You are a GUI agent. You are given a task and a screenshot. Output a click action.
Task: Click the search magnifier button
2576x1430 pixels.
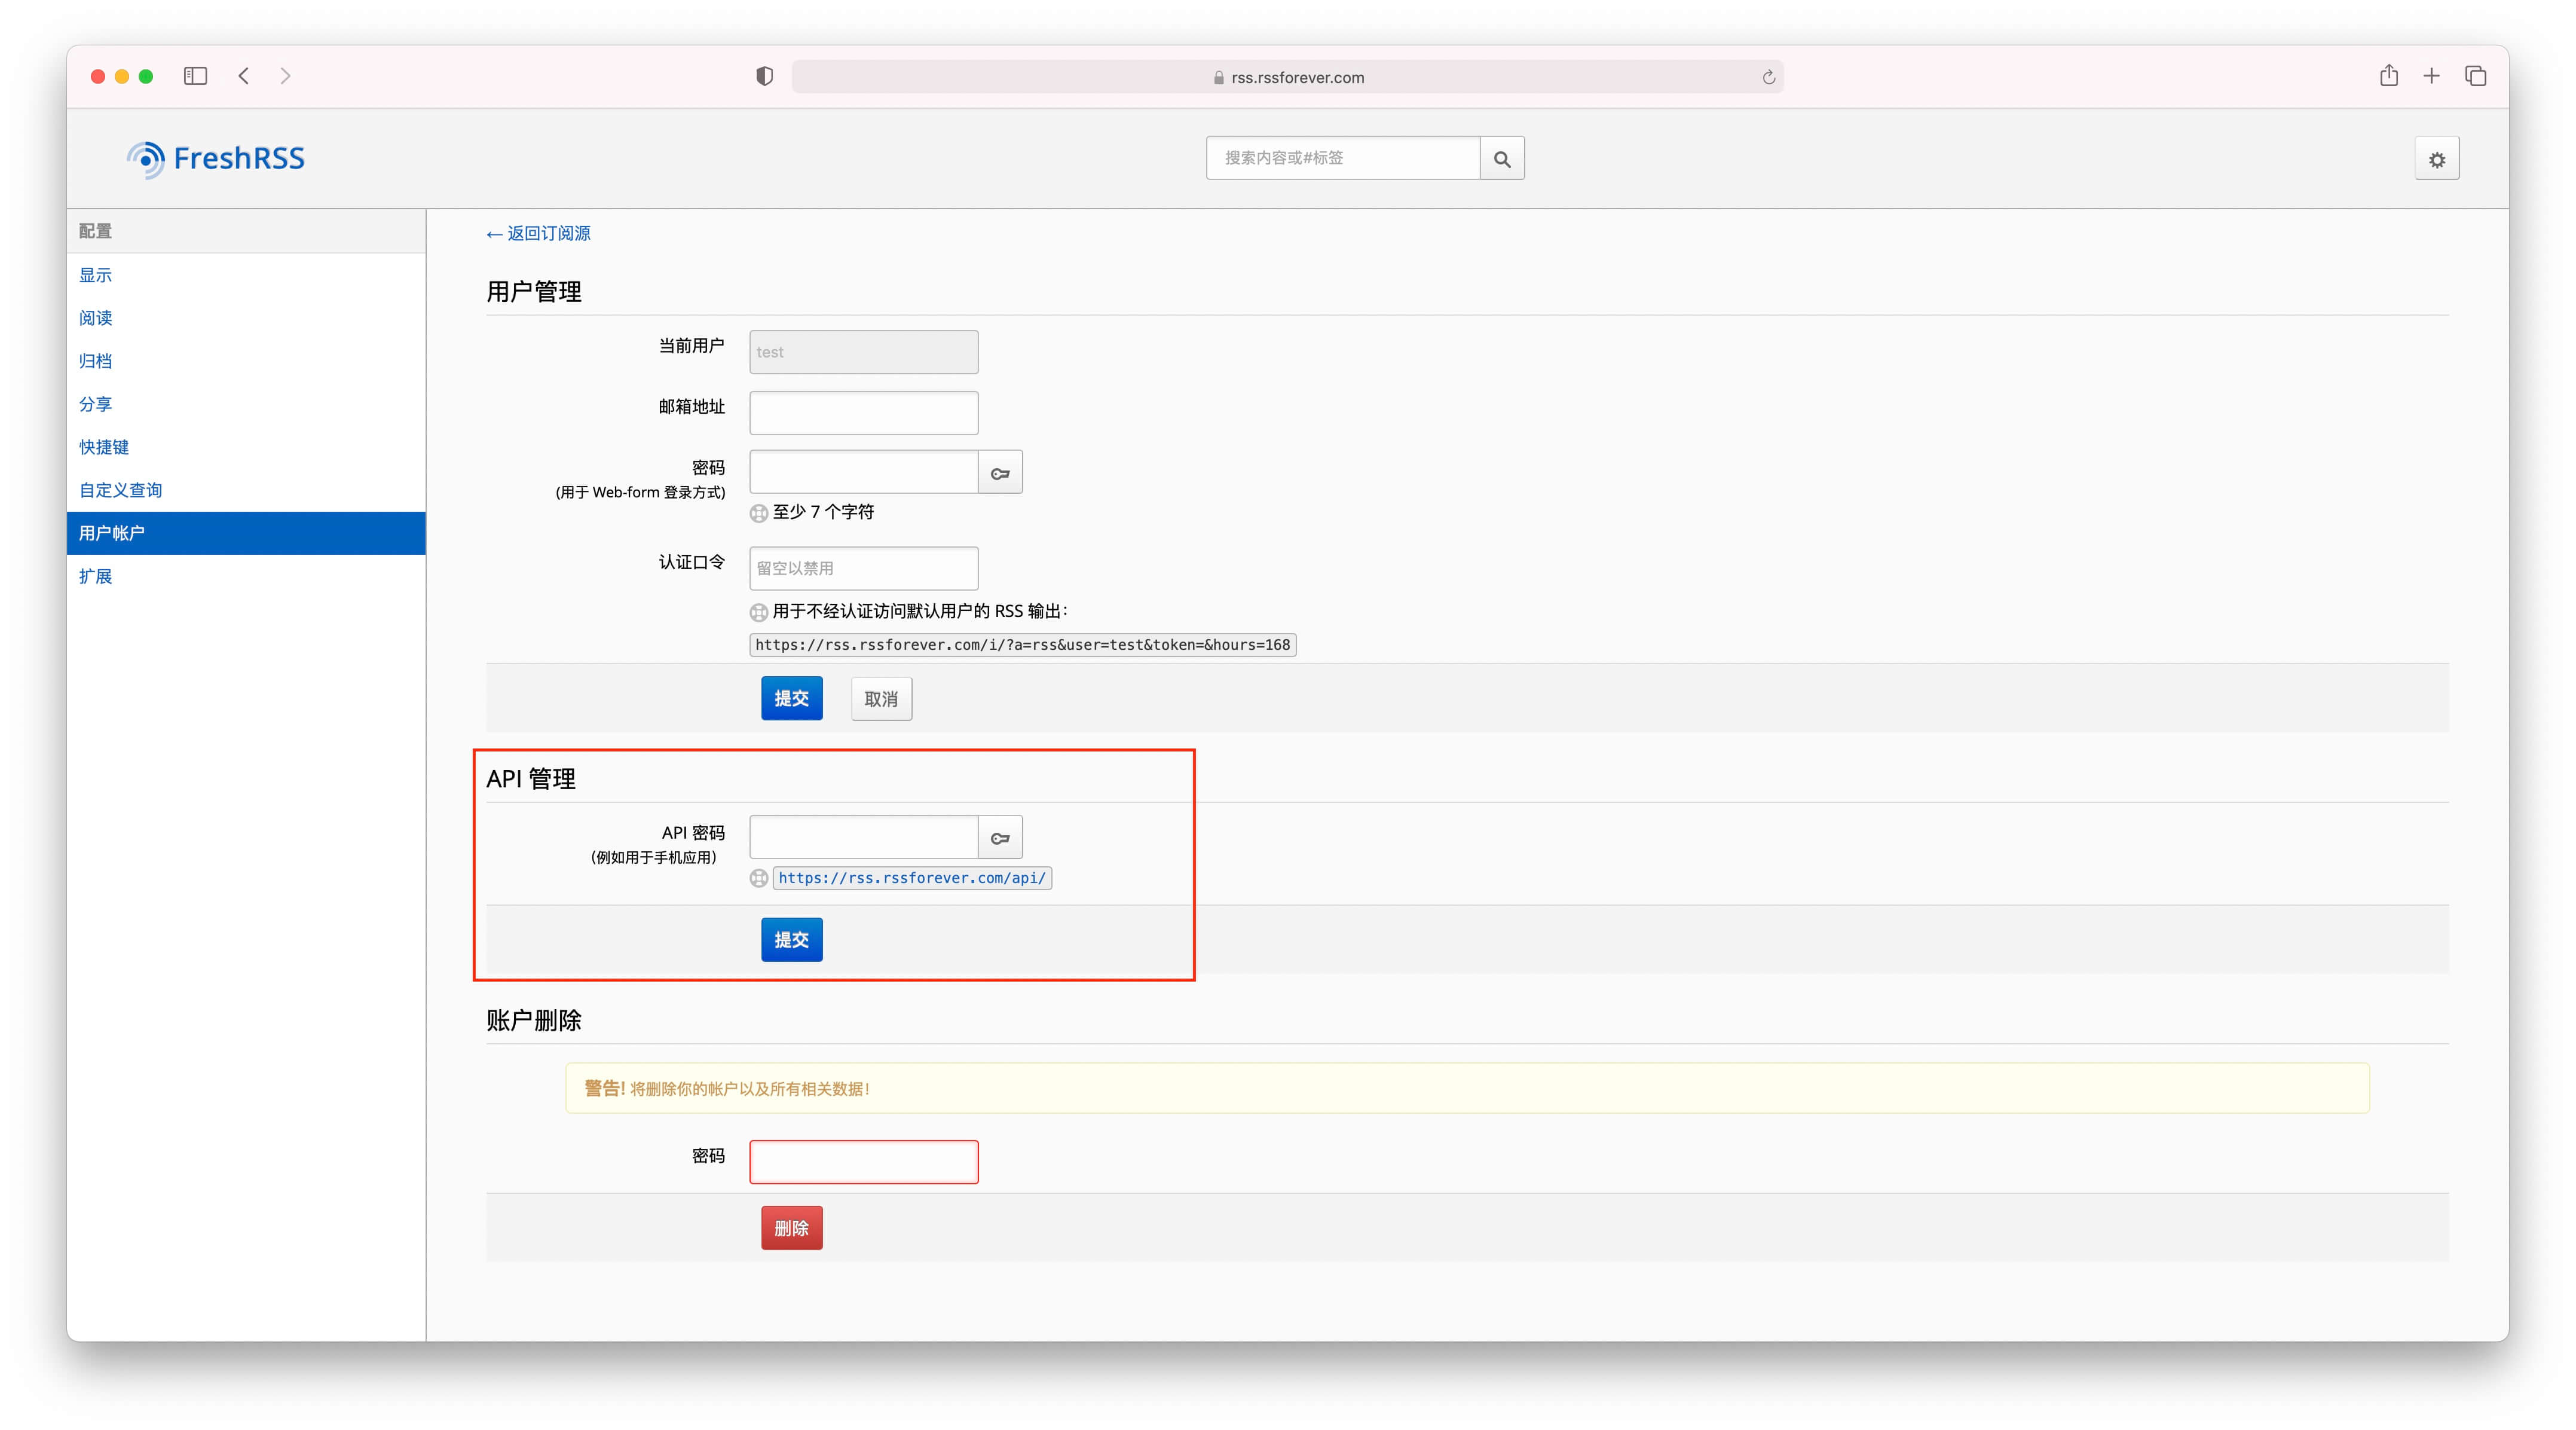pyautogui.click(x=1501, y=158)
